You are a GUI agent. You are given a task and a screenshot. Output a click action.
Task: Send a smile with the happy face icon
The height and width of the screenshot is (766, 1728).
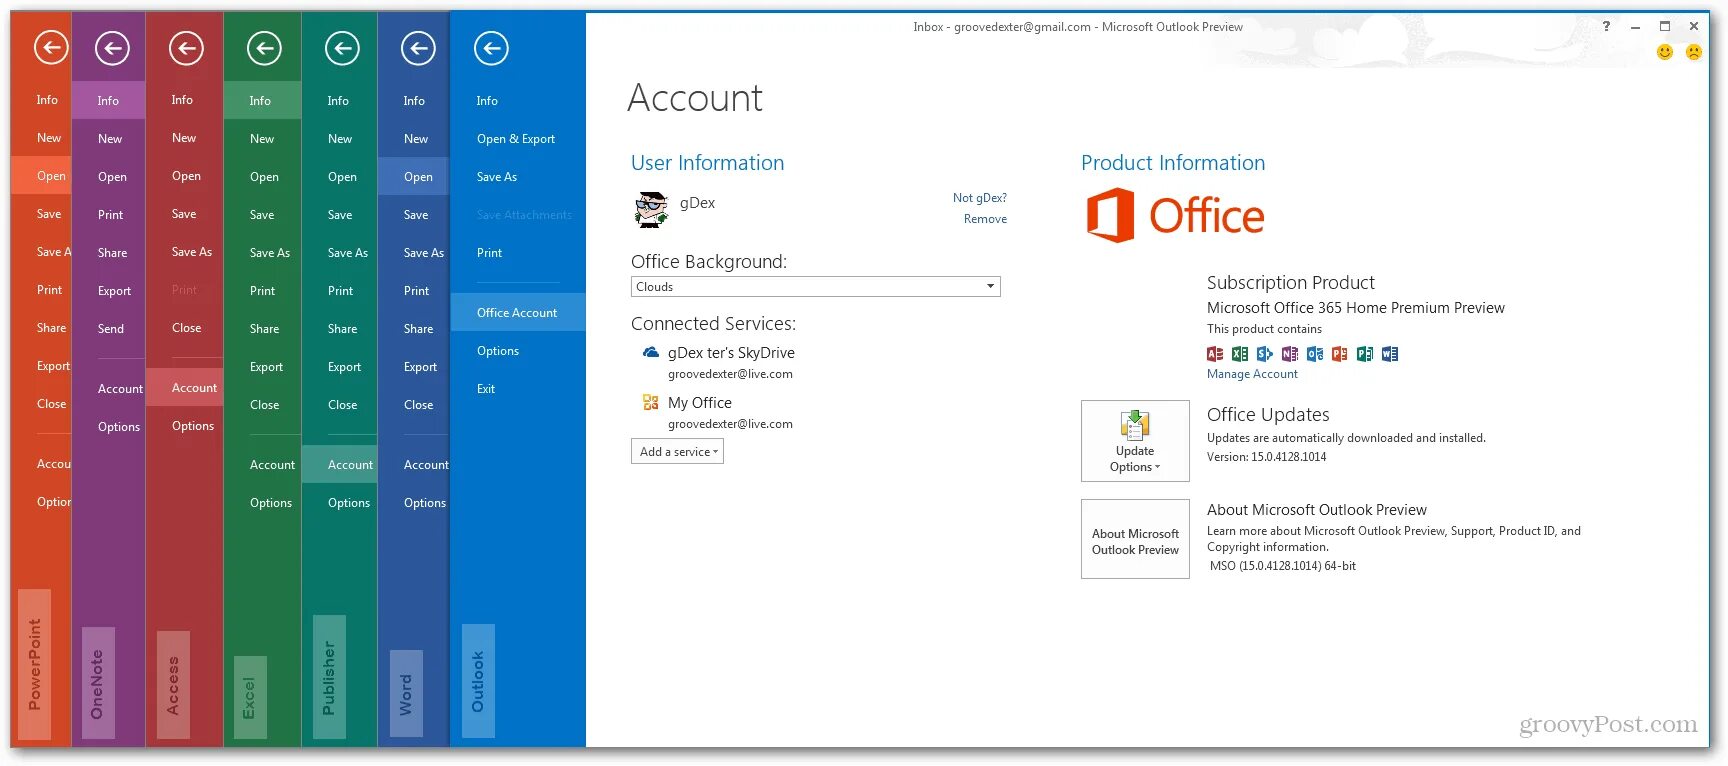[1665, 52]
